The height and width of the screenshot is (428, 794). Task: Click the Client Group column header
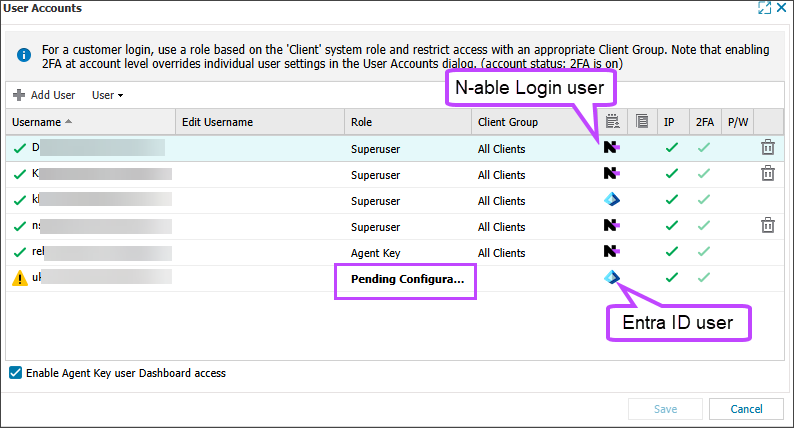coord(508,122)
